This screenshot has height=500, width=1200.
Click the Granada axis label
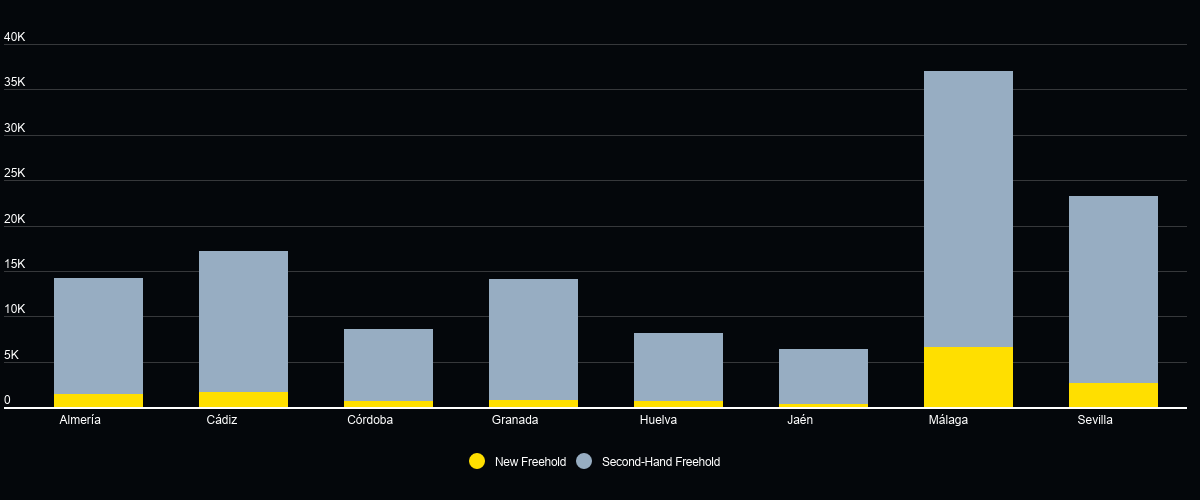point(515,420)
